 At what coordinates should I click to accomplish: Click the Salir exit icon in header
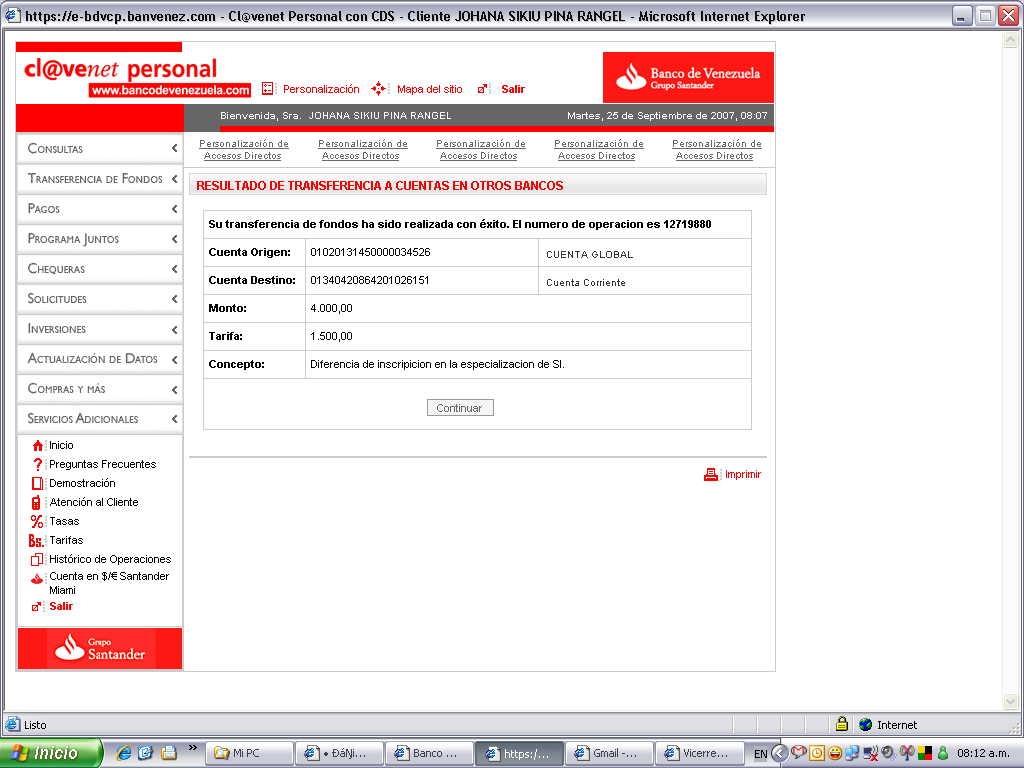pos(483,89)
